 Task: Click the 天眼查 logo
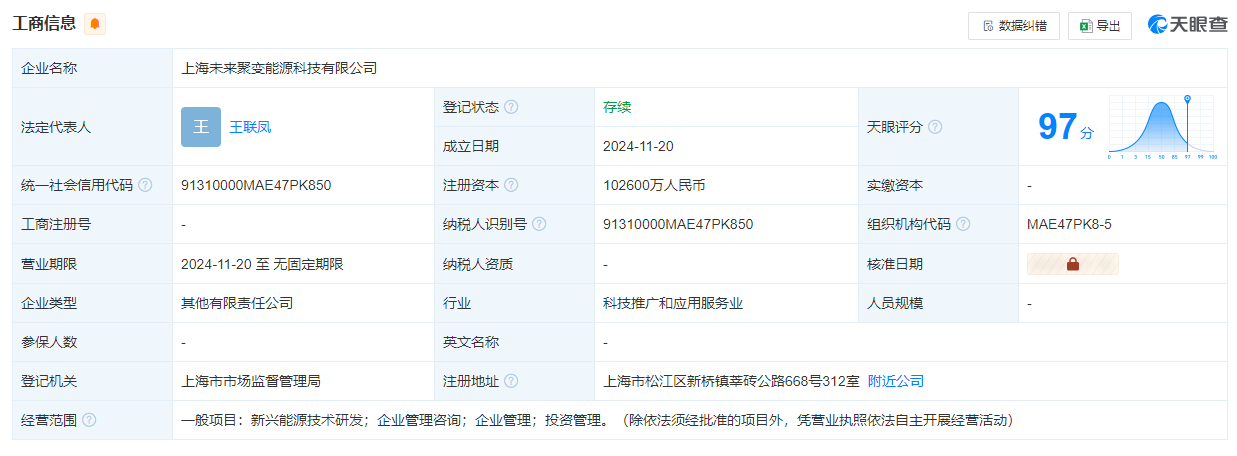pos(1187,25)
